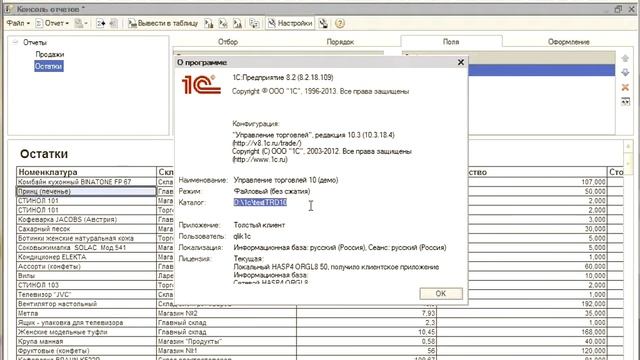Click the selected Каталог path field
Viewport: 640px width, 360px height.
(x=260, y=202)
